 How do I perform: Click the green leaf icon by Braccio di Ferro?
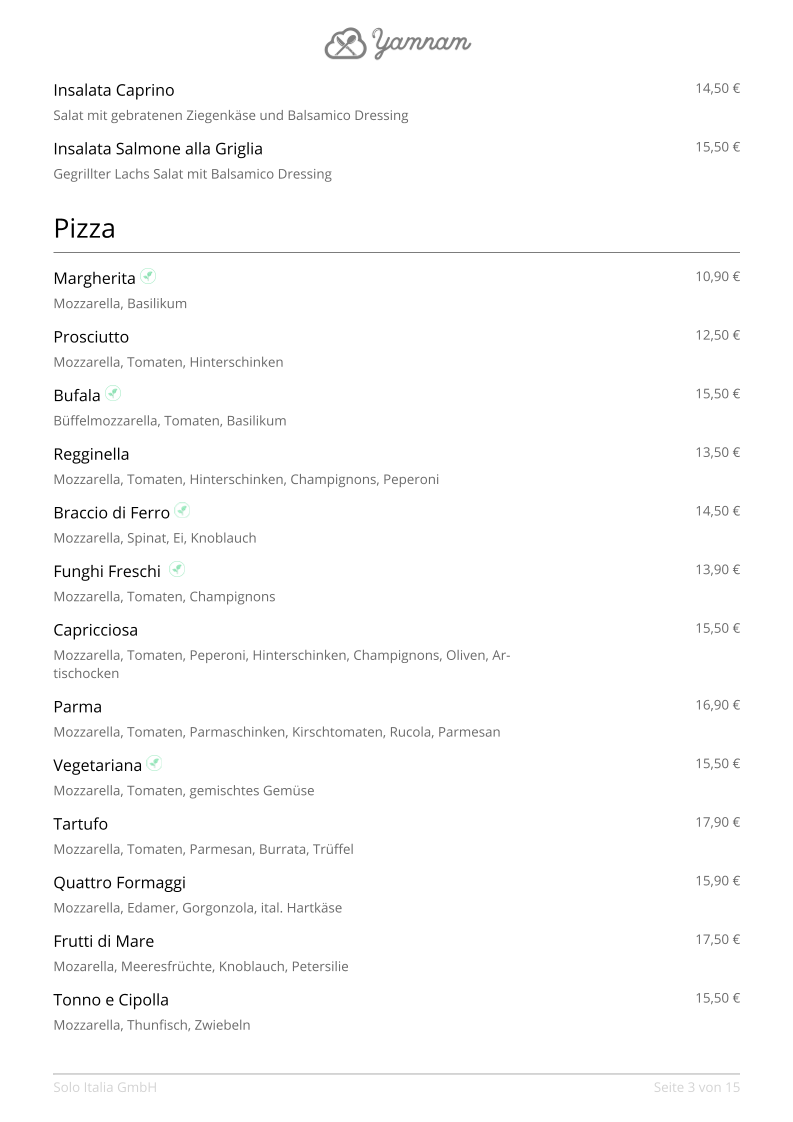pos(182,511)
